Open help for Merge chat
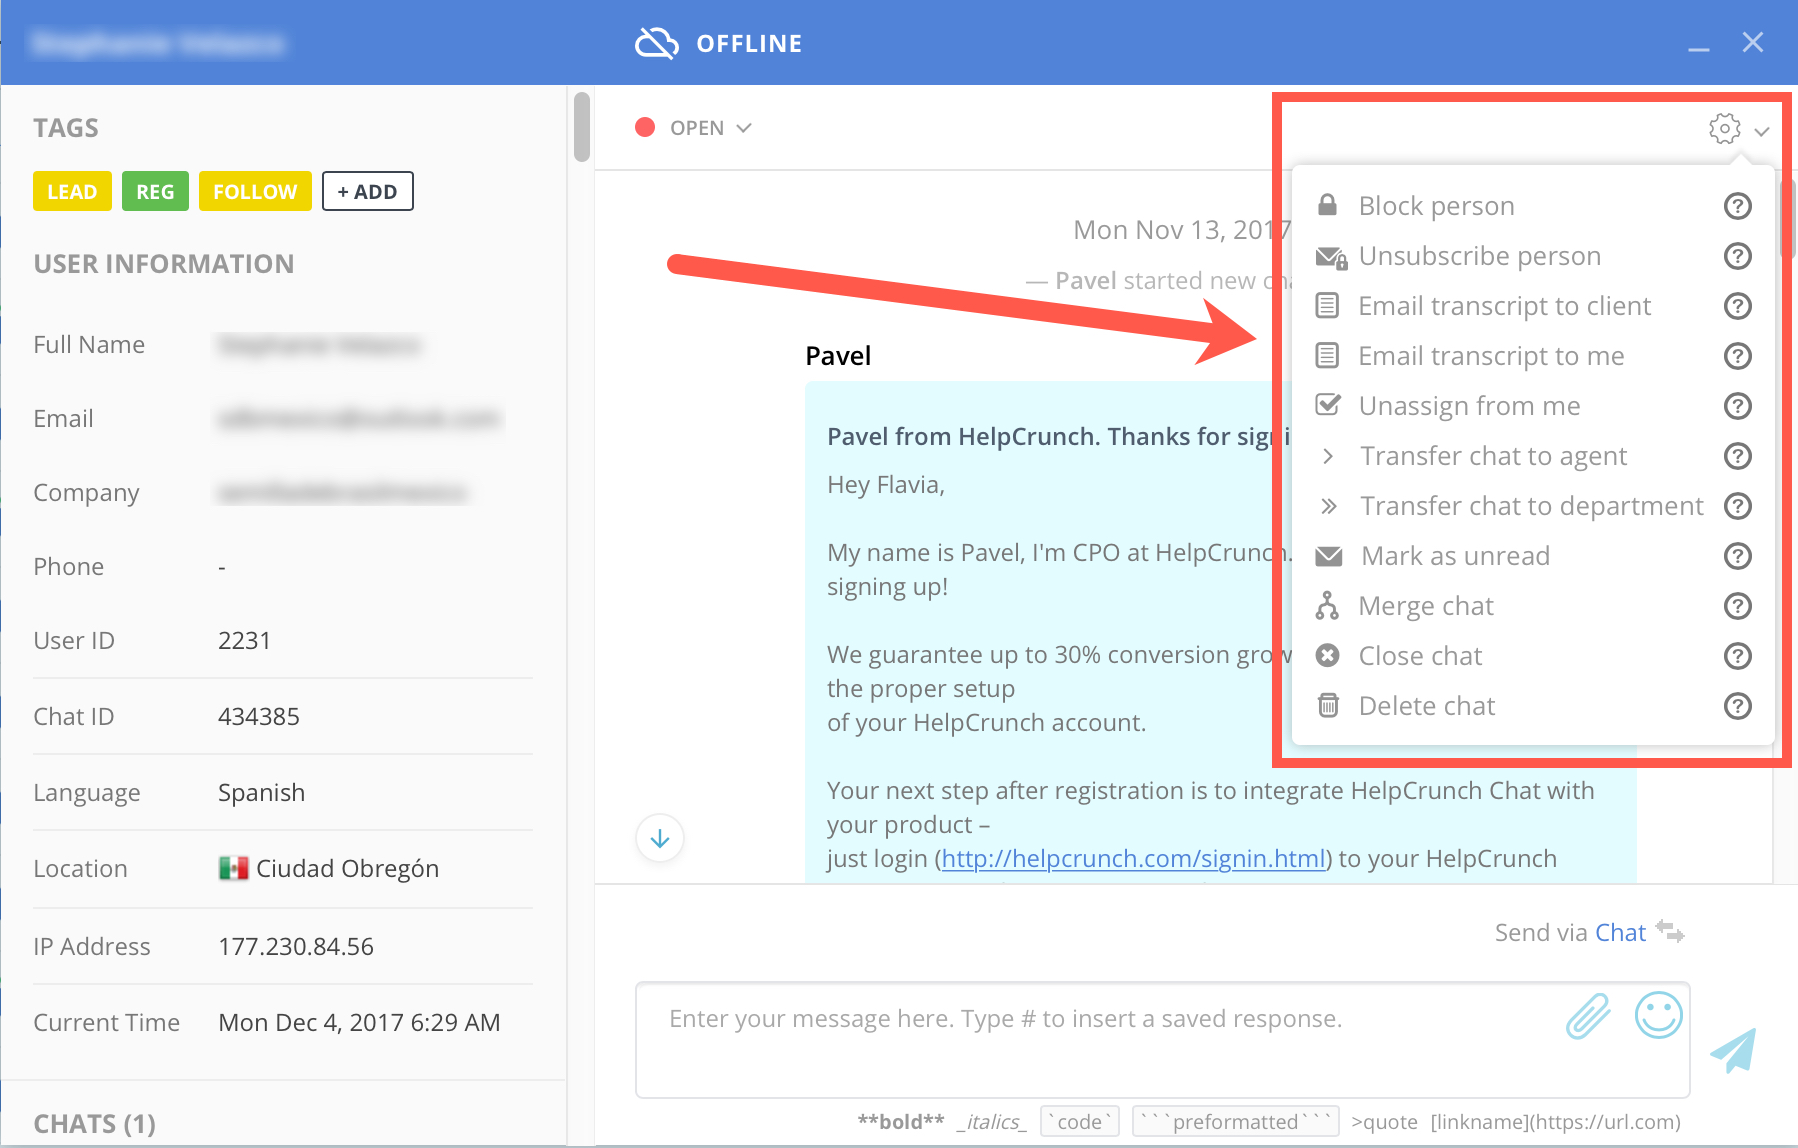Screen dimensions: 1798x1148 pos(1738,606)
